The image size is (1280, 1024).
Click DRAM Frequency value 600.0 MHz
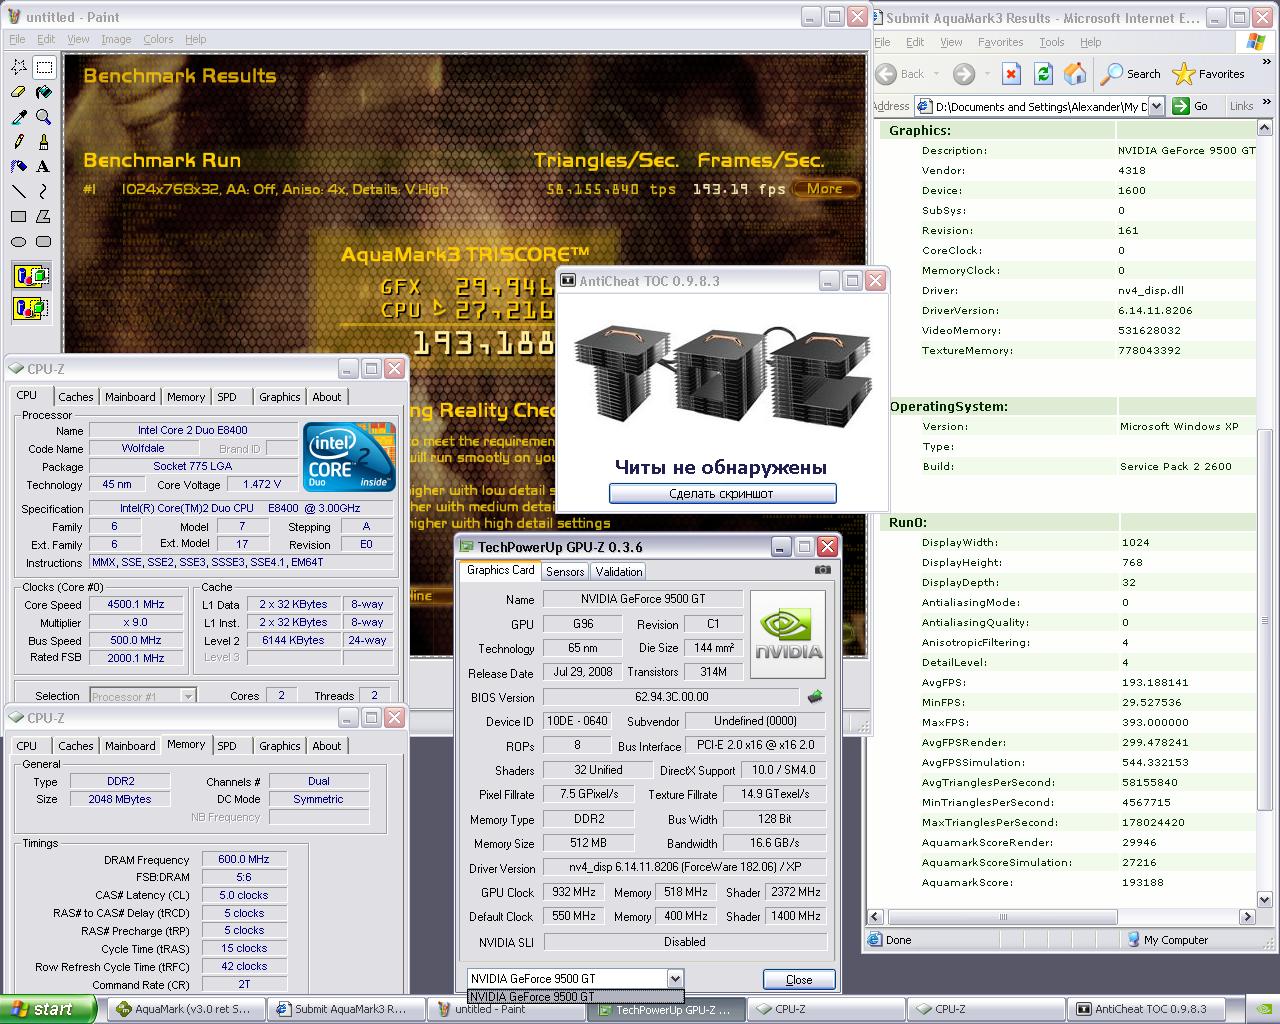(x=244, y=859)
